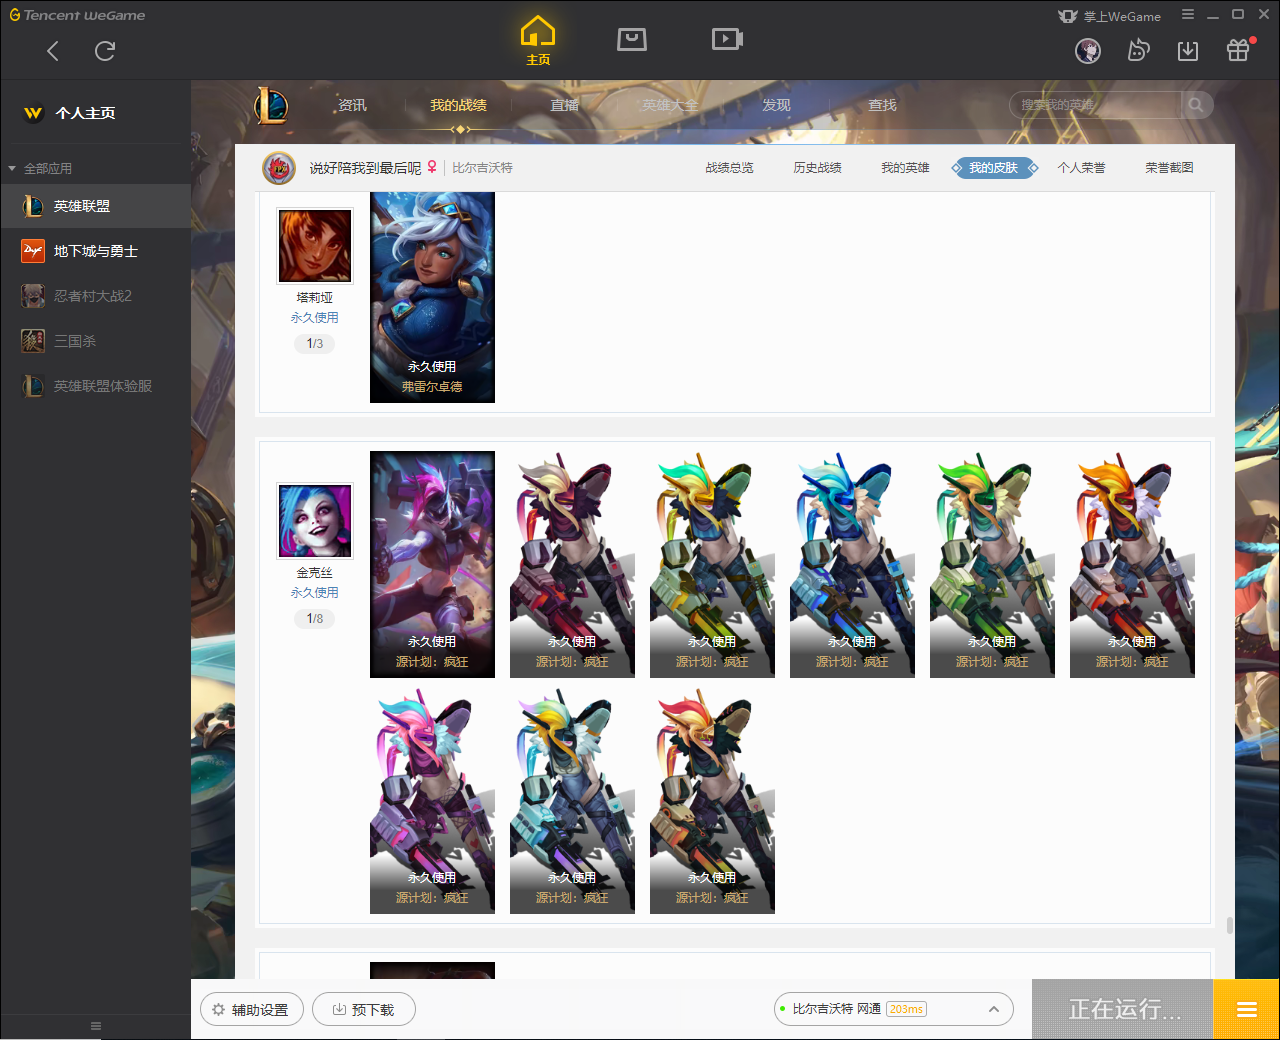The height and width of the screenshot is (1040, 1280).
Task: Open 个人主页 in sidebar
Action: (x=85, y=113)
